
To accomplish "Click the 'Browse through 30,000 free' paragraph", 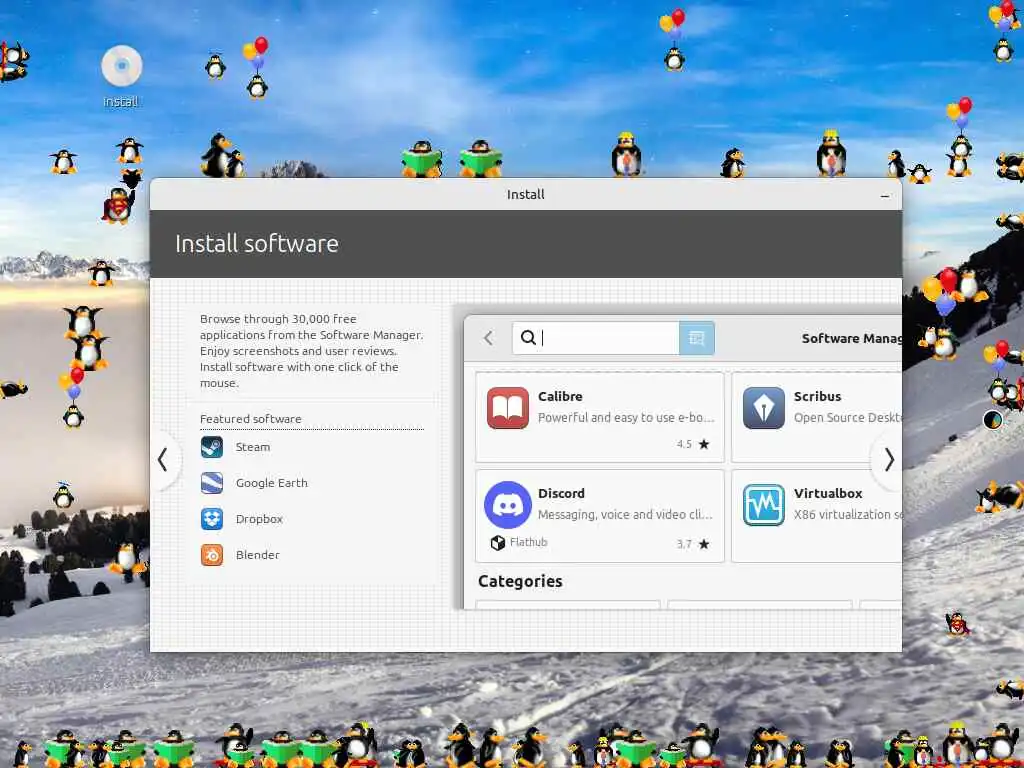I will [312, 351].
